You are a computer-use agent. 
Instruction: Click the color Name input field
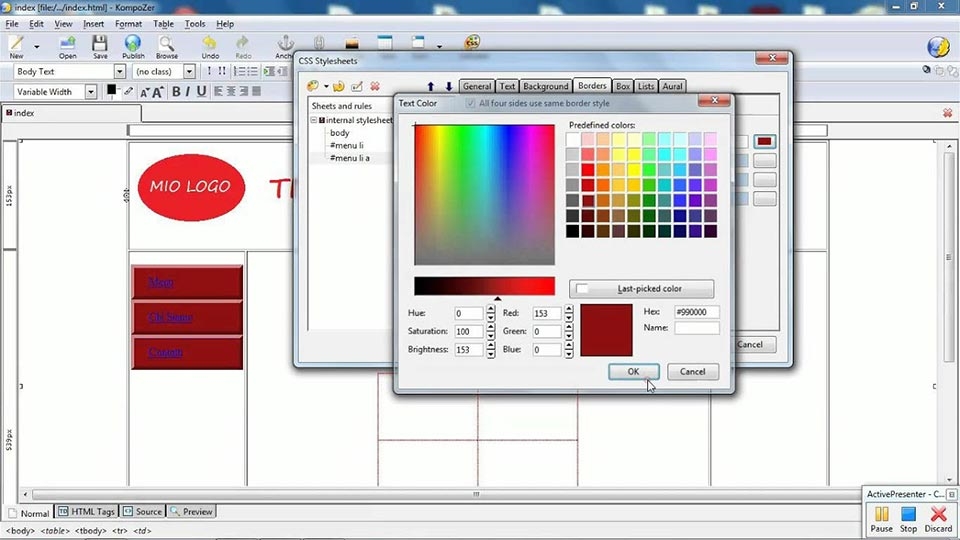click(697, 328)
